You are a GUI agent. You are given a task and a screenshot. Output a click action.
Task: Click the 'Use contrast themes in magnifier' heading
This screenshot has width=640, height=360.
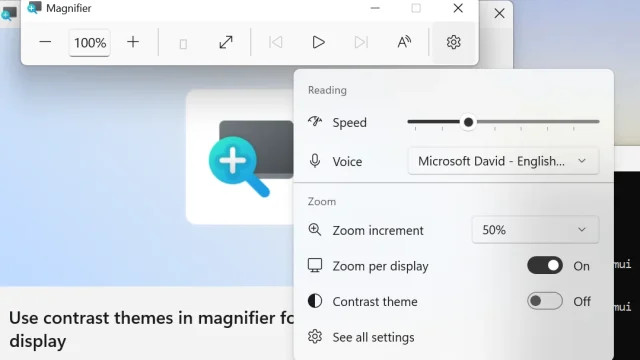point(151,329)
